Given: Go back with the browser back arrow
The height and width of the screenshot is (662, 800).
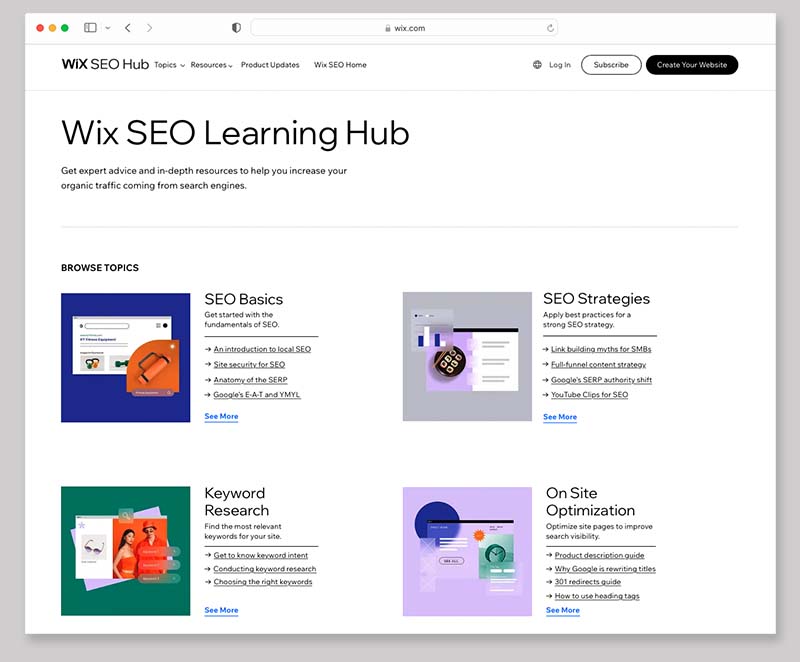Looking at the screenshot, I should (x=128, y=28).
